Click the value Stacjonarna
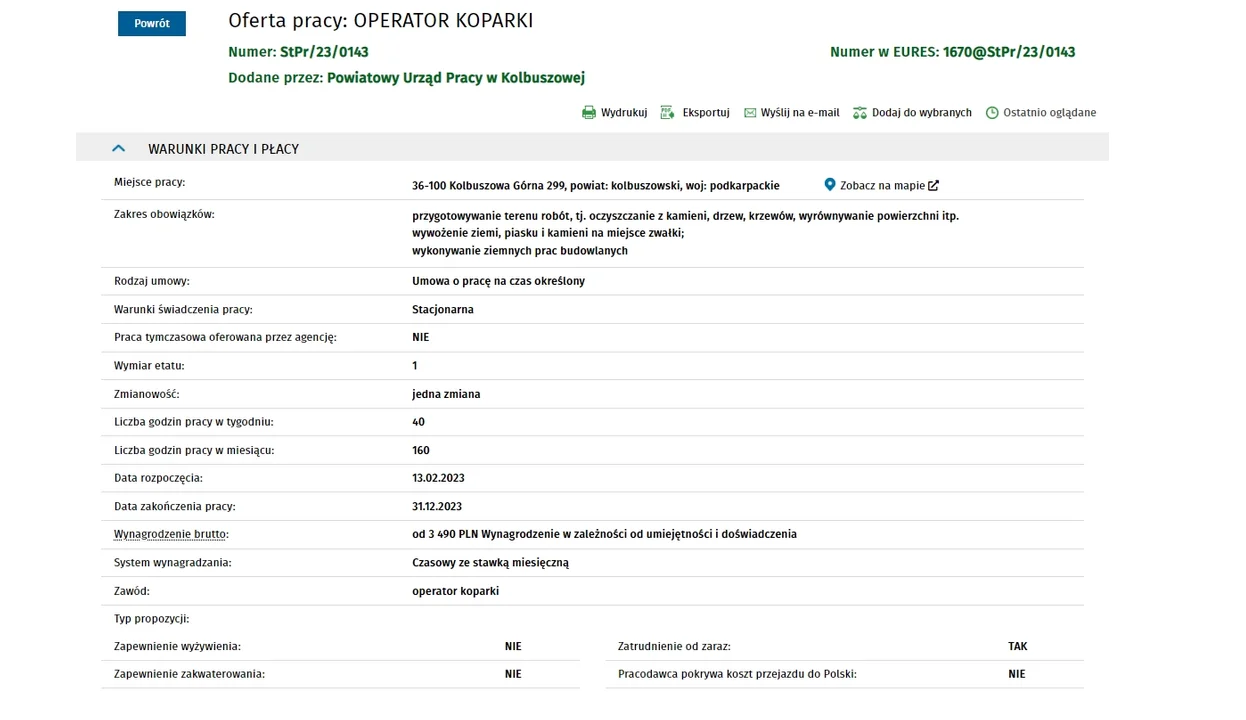The height and width of the screenshot is (720, 1246). click(443, 310)
